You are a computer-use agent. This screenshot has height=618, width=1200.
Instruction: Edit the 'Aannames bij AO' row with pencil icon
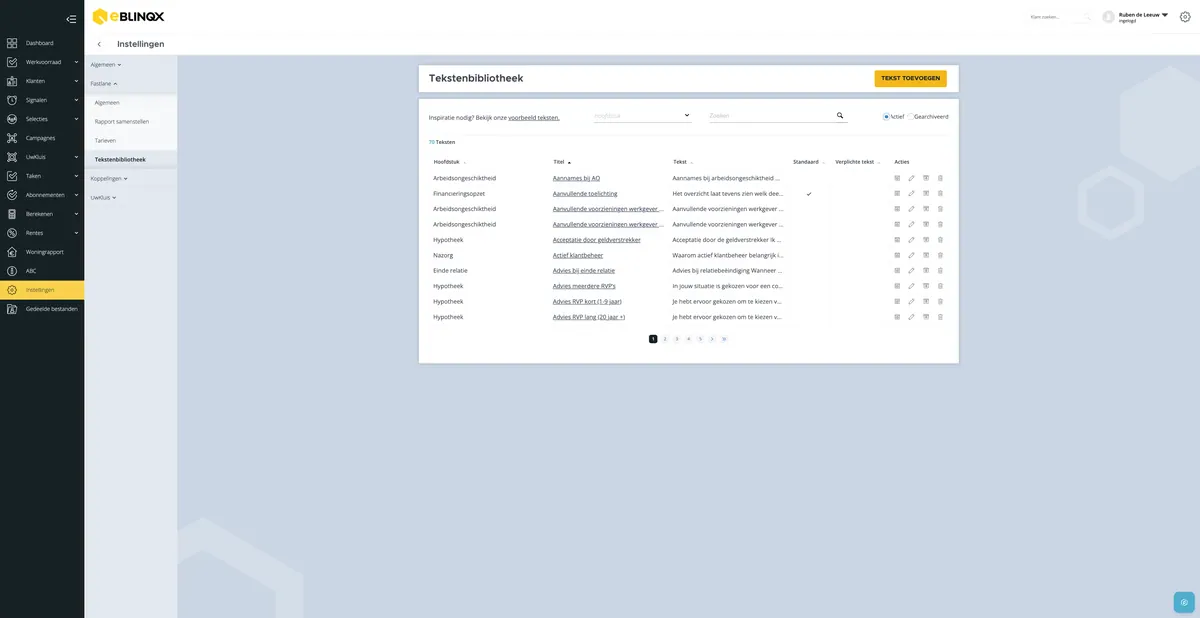911,178
